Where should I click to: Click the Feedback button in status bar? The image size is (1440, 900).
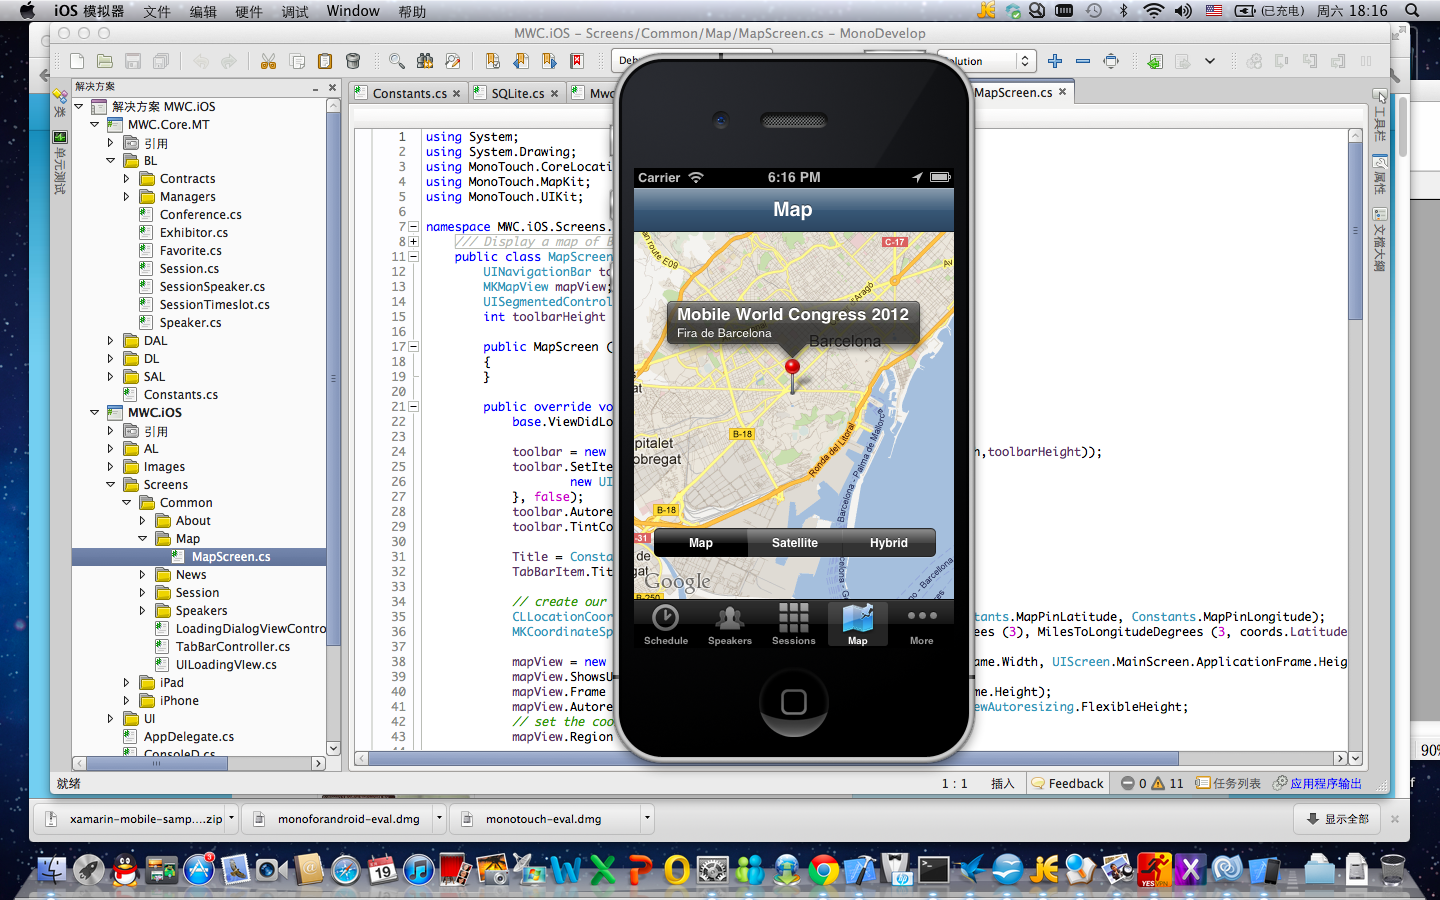[x=1067, y=783]
